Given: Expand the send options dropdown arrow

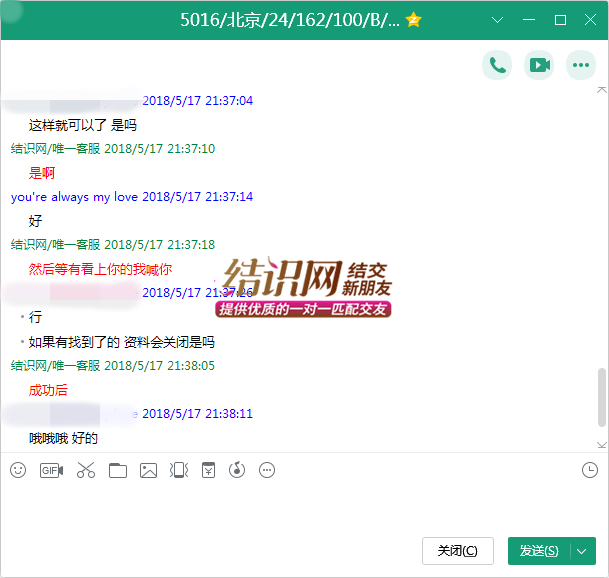Looking at the screenshot, I should (583, 551).
